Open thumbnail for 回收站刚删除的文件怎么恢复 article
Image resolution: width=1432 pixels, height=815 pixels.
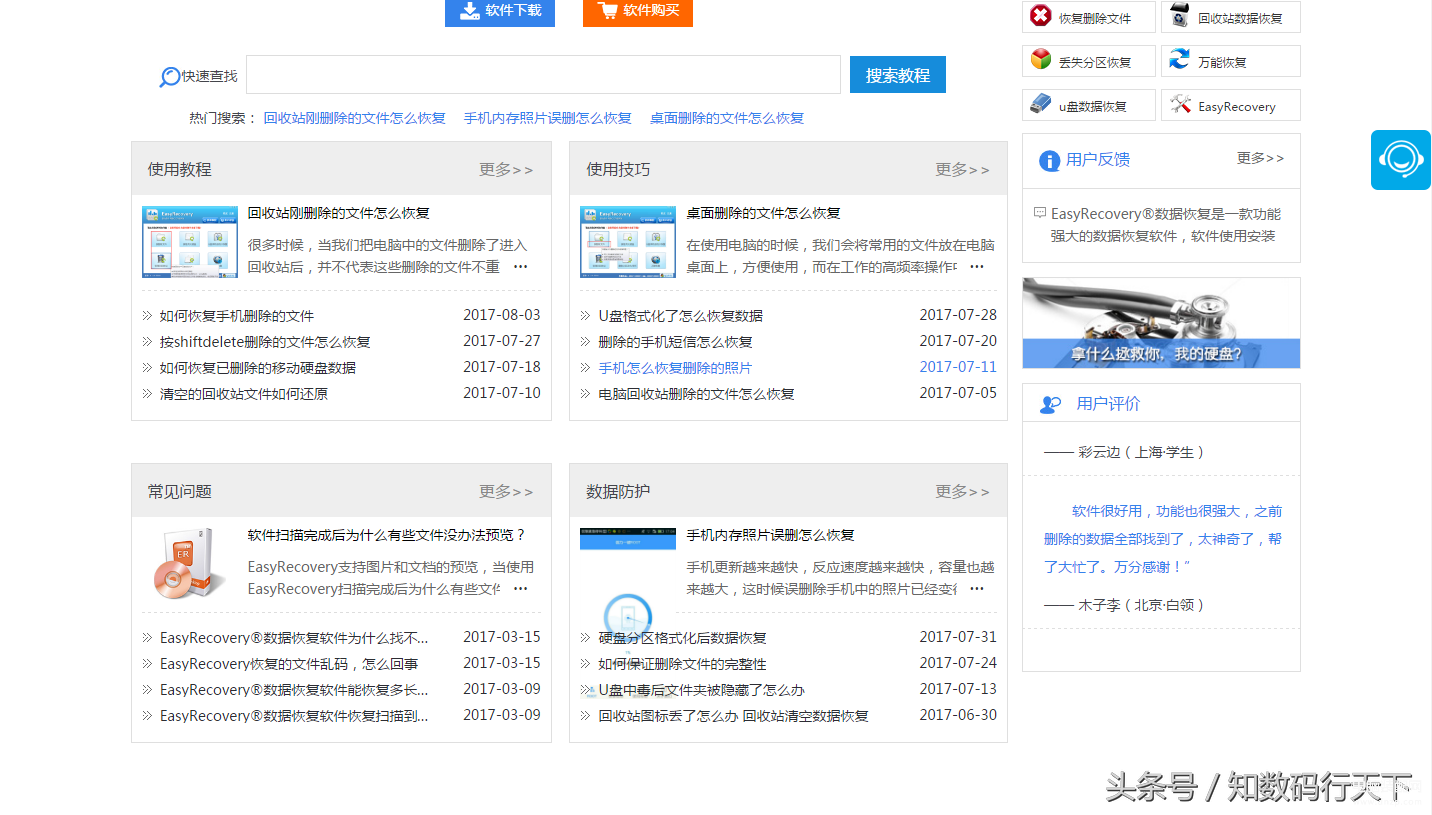pos(190,242)
